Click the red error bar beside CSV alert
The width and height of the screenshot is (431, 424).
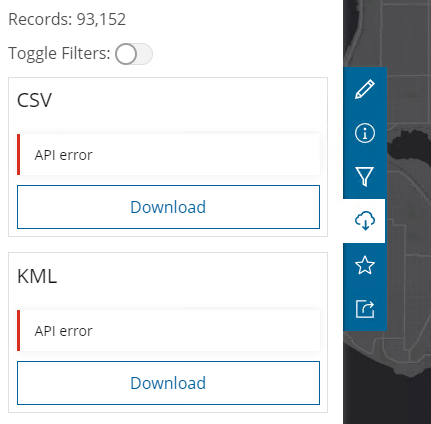[x=19, y=155]
